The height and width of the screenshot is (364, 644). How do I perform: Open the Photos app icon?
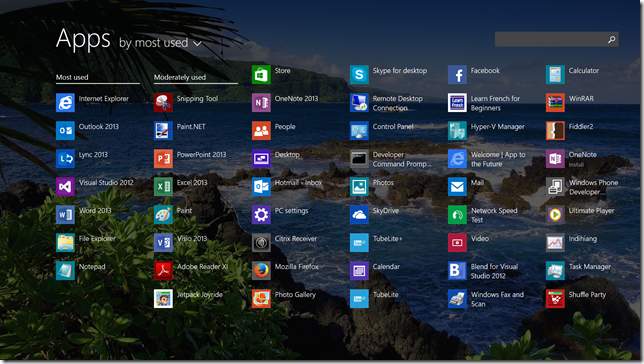[x=359, y=187]
